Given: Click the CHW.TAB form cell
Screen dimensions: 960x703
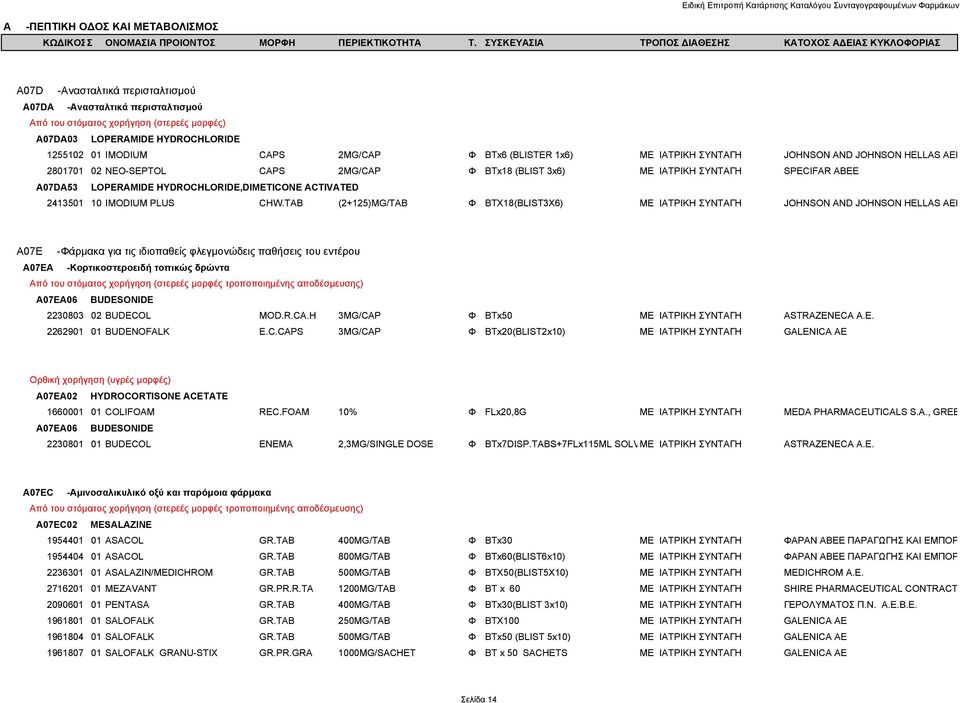Looking at the screenshot, I should [281, 203].
